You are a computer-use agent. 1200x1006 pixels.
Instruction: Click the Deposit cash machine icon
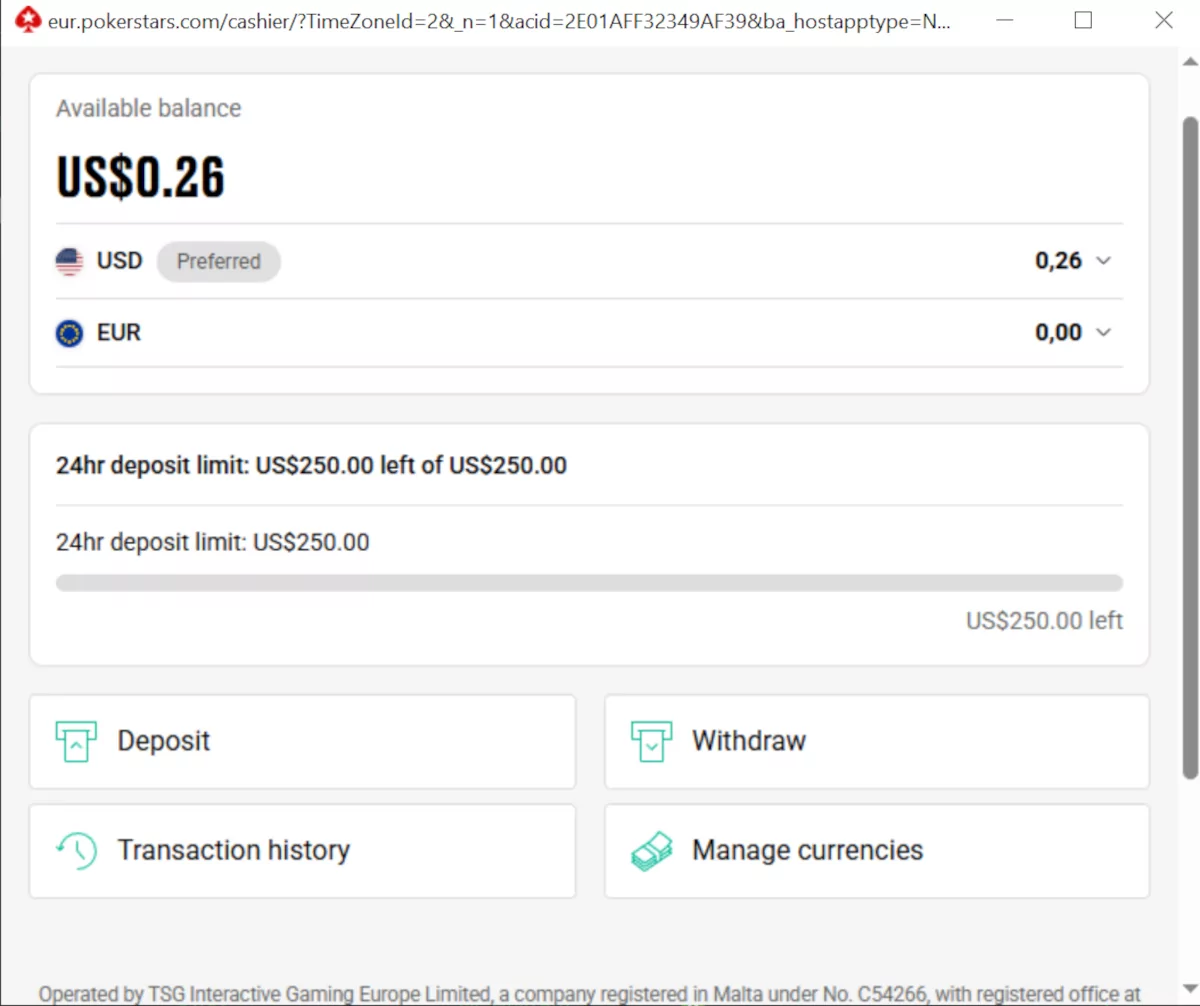click(x=76, y=742)
